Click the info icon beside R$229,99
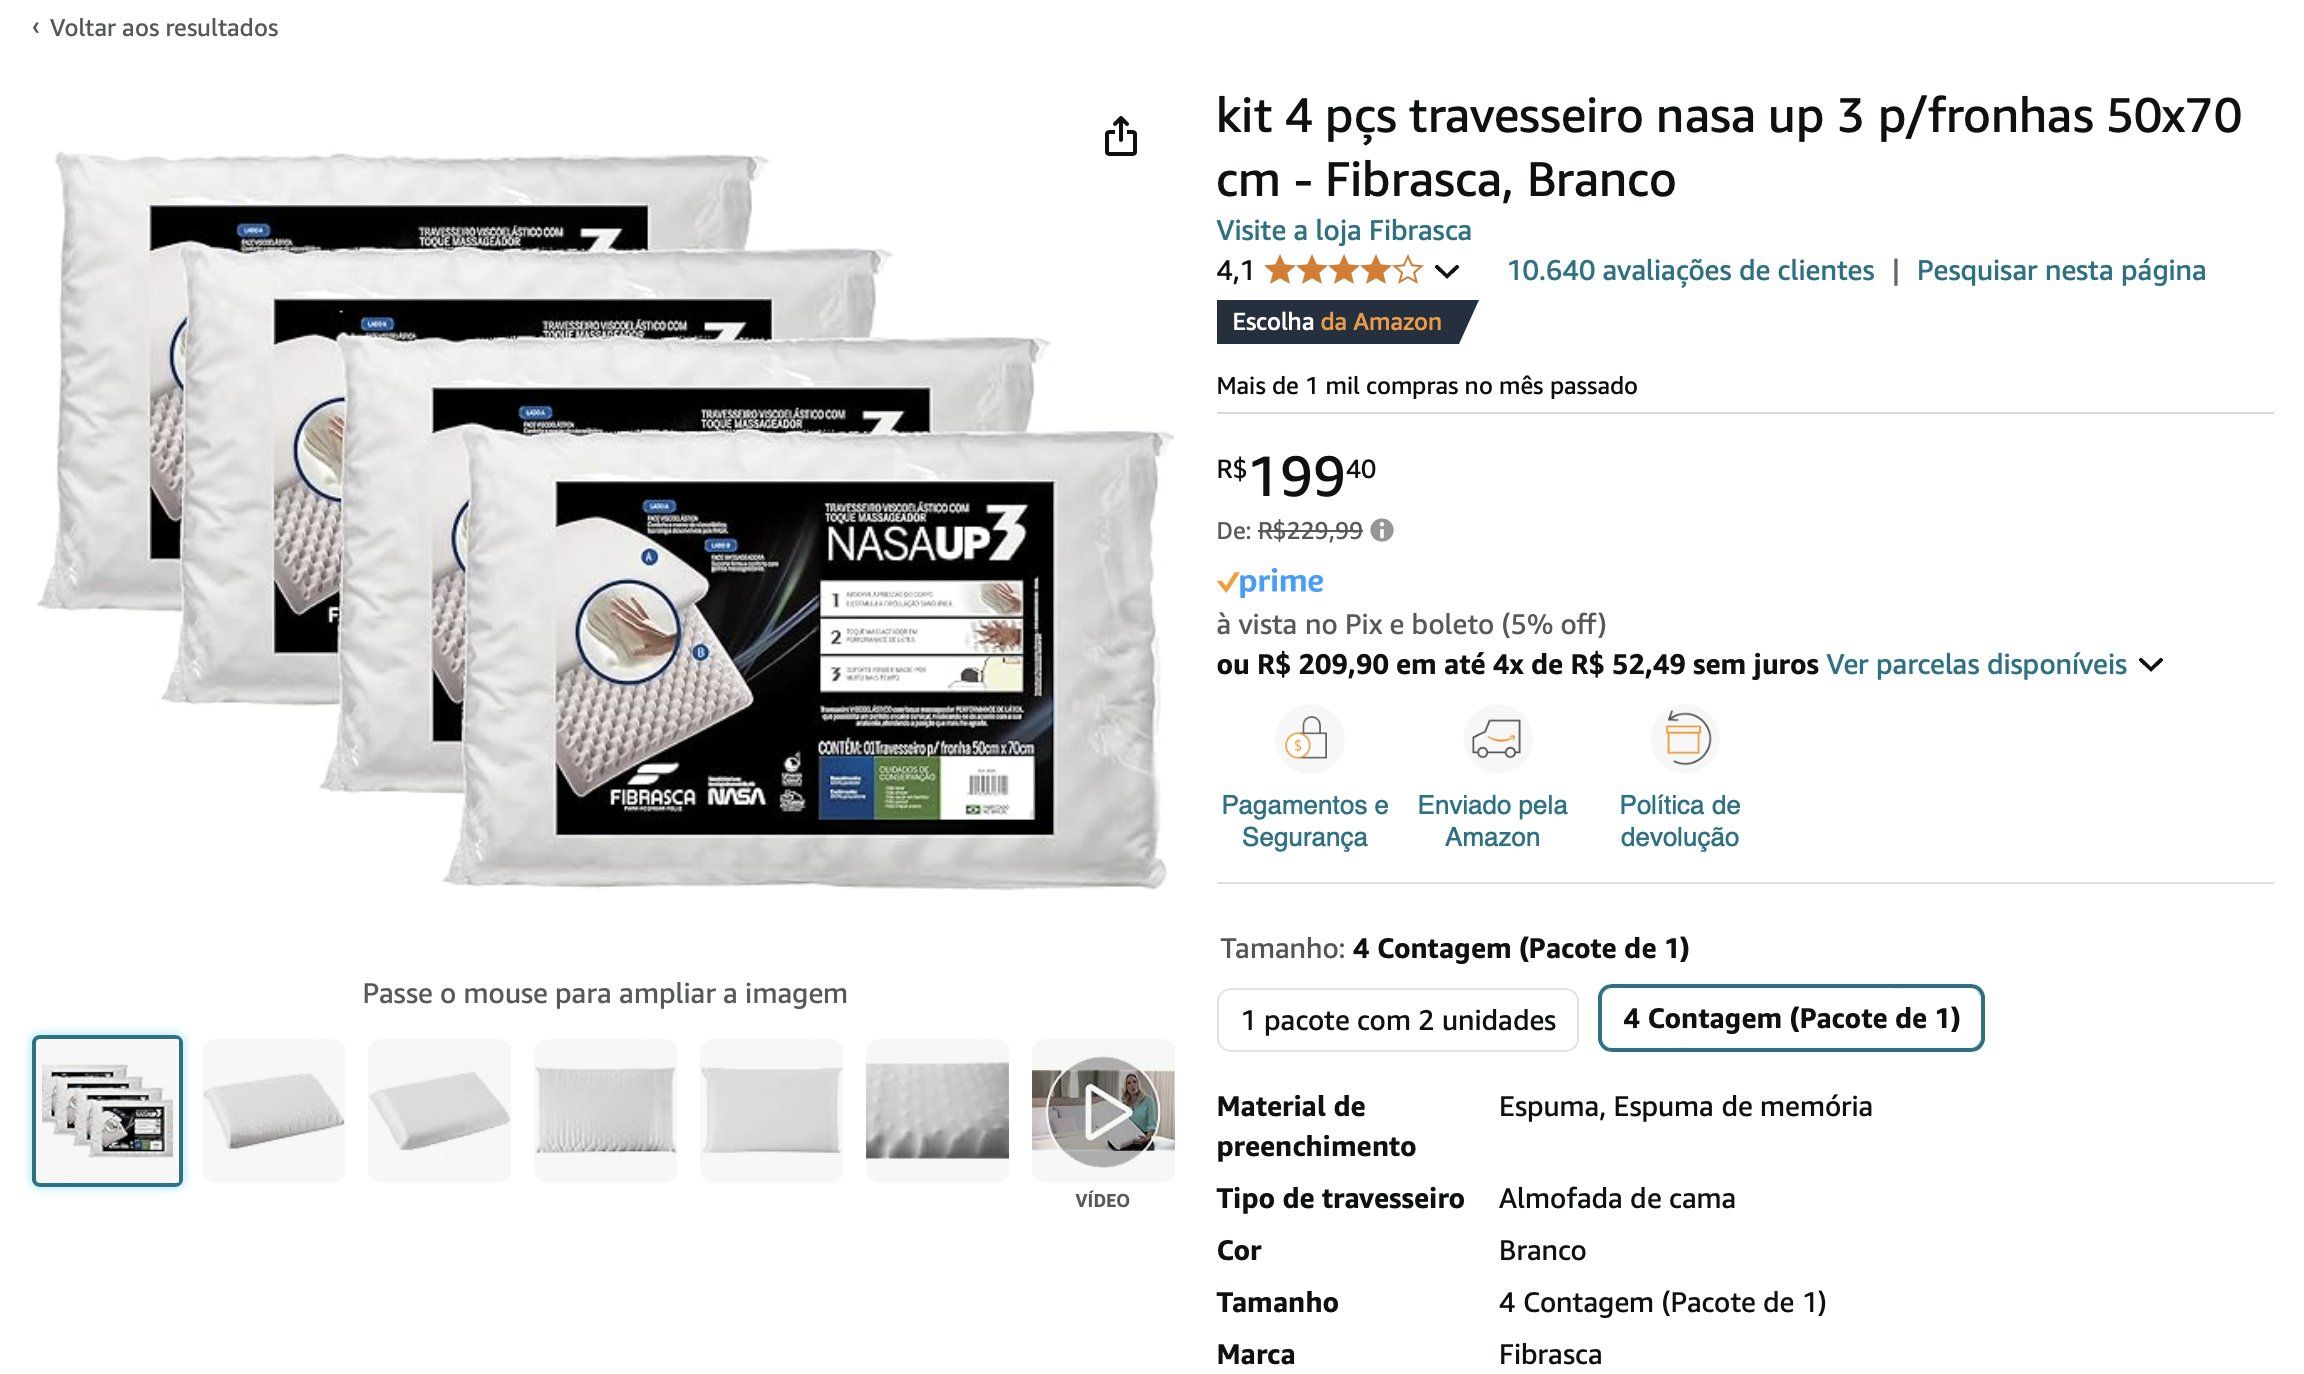Screen dimensions: 2304x1374 coord(1381,530)
